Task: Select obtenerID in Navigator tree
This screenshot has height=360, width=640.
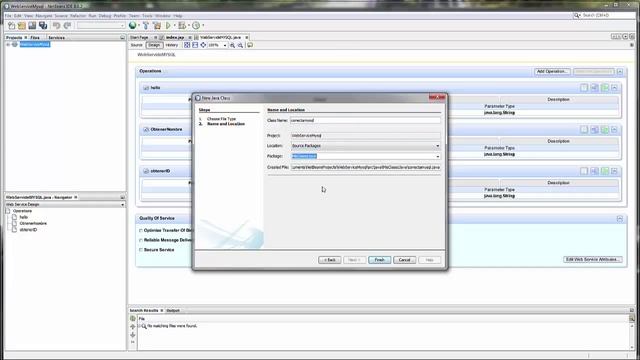Action: 28,230
